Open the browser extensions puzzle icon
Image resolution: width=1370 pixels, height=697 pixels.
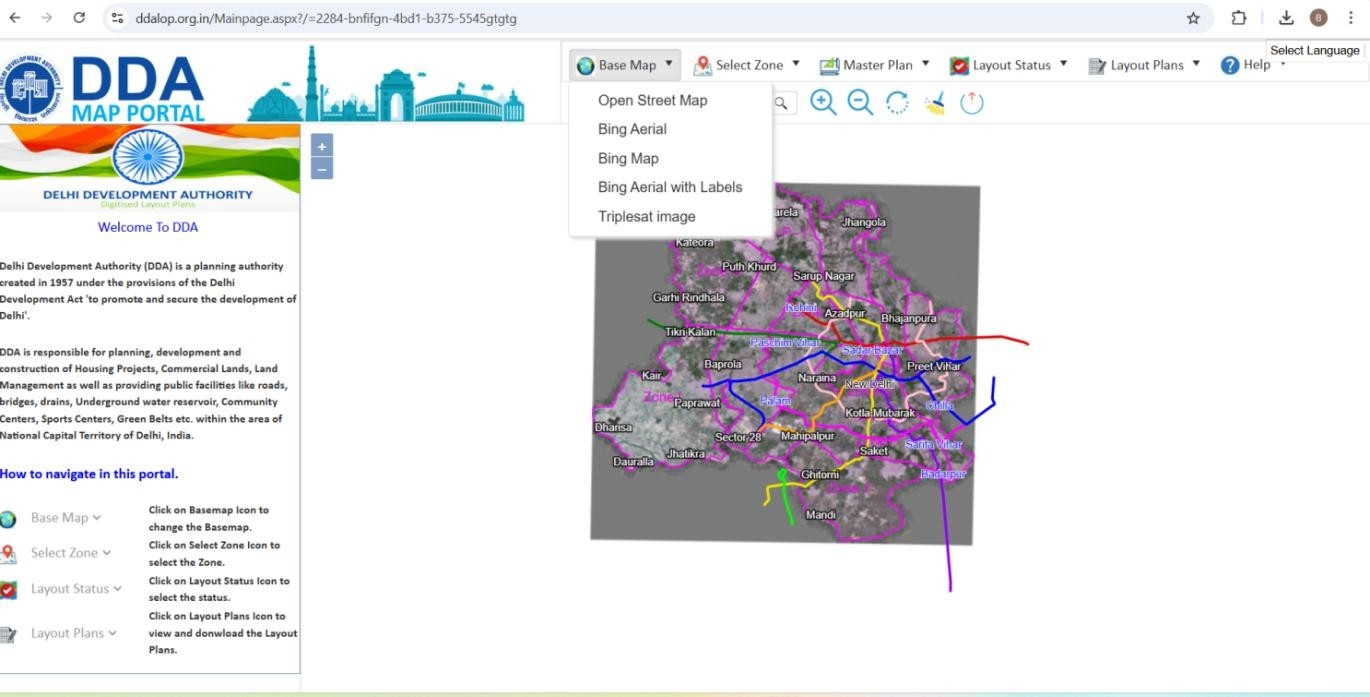[1239, 18]
